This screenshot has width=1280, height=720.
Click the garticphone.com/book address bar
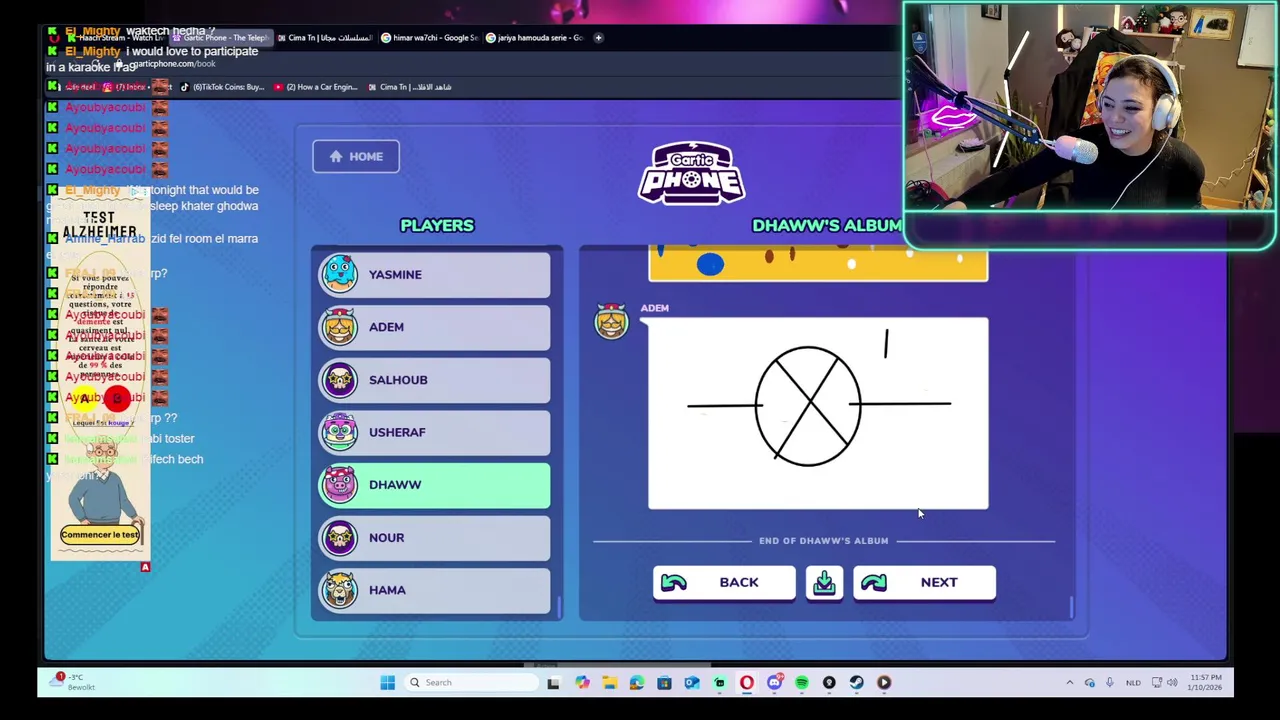(x=172, y=64)
